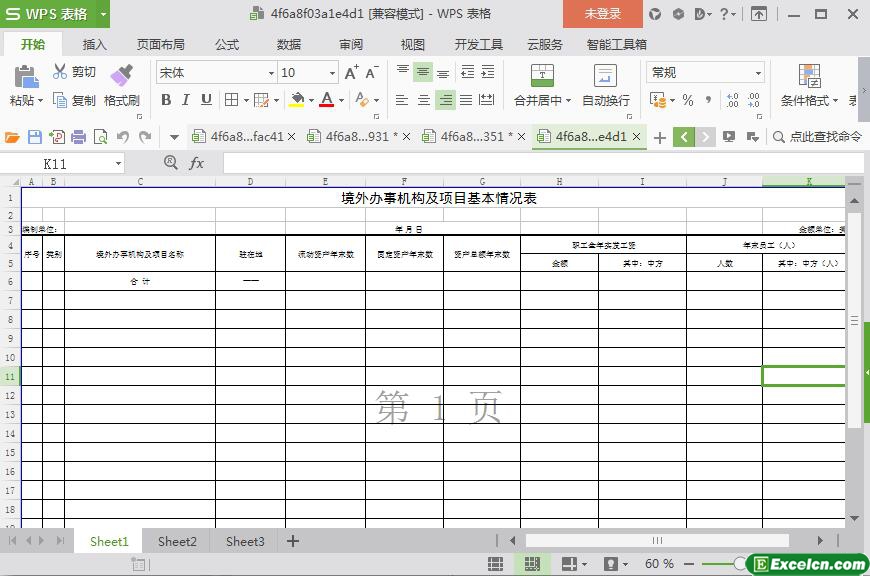Click the Merge and Center (合并居中) icon
The width and height of the screenshot is (870, 576).
click(541, 76)
